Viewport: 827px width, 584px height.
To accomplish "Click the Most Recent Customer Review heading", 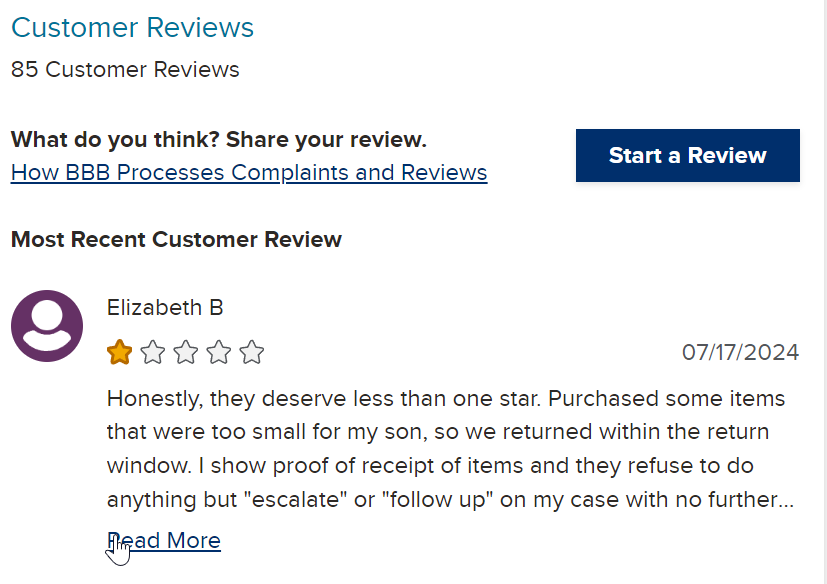I will click(176, 240).
